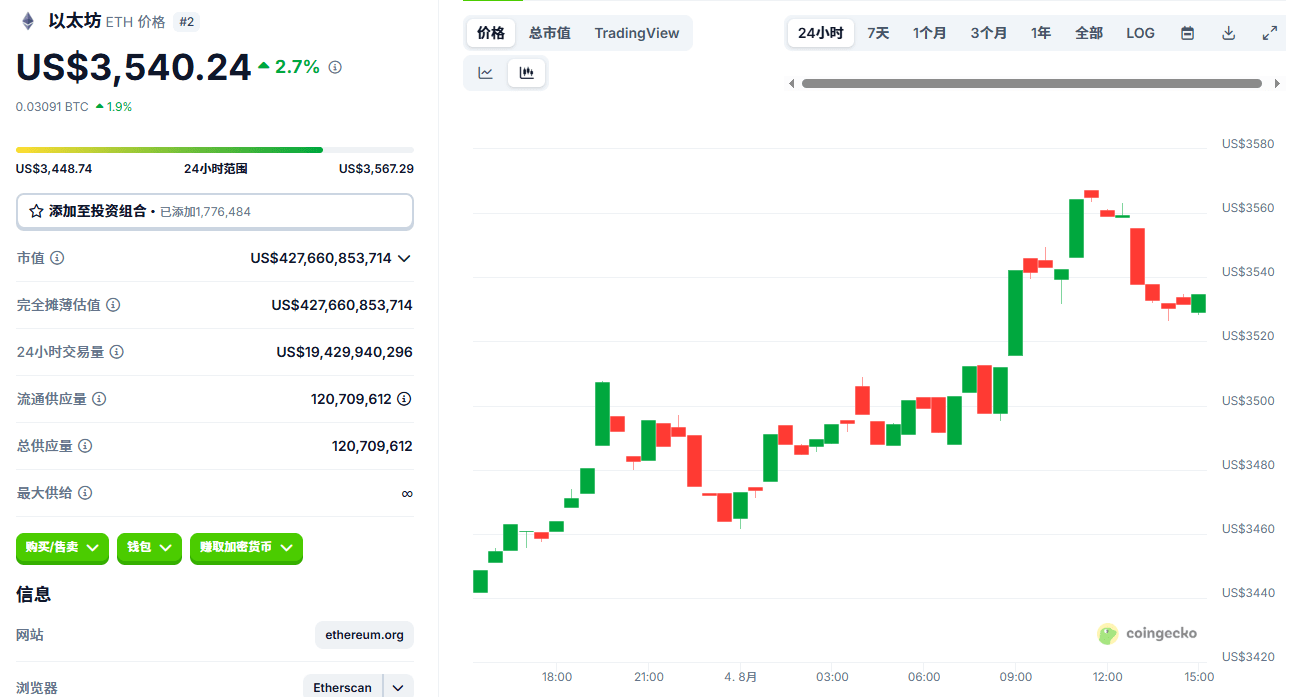Select the 3个月 time range
The image size is (1292, 697).
(988, 33)
